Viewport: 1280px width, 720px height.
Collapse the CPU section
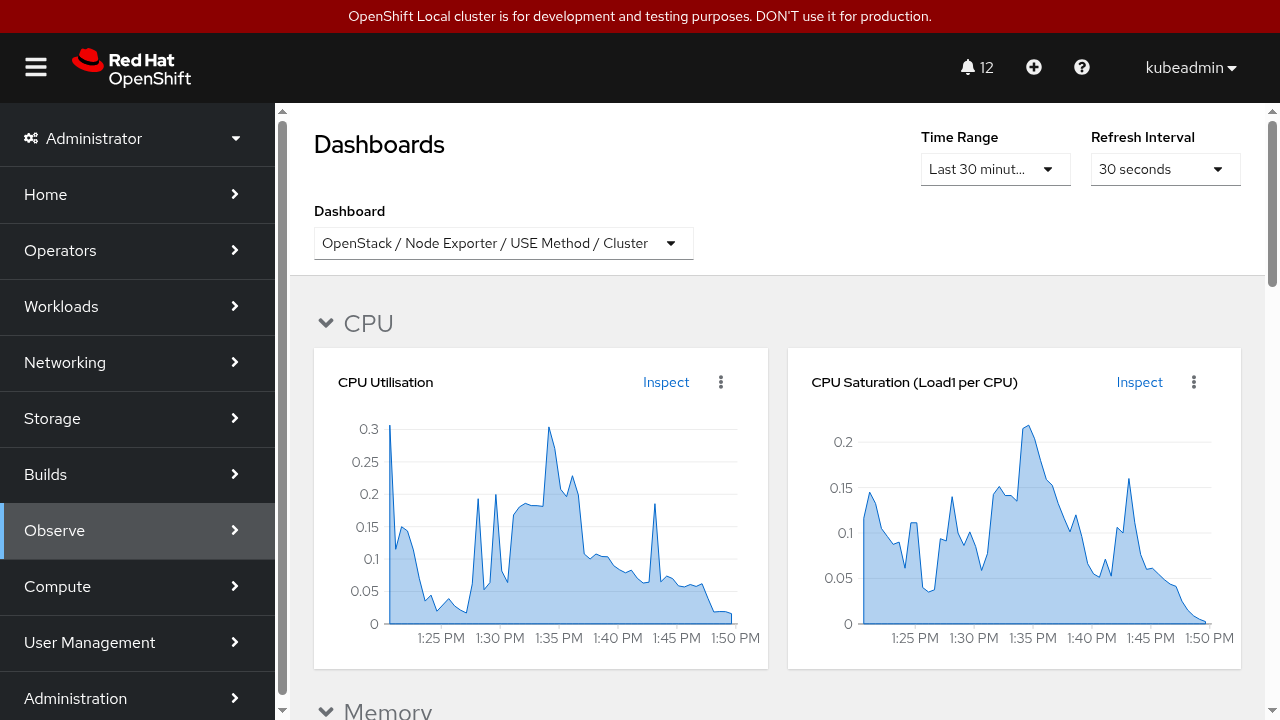click(x=325, y=323)
